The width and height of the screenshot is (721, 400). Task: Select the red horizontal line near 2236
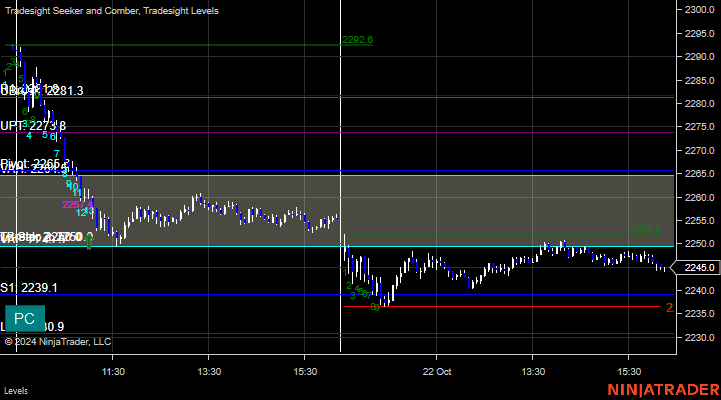tap(502, 307)
